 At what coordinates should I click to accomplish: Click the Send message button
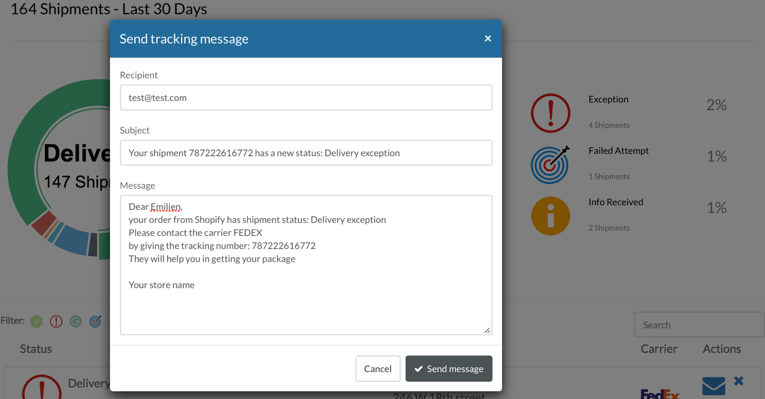coord(449,369)
